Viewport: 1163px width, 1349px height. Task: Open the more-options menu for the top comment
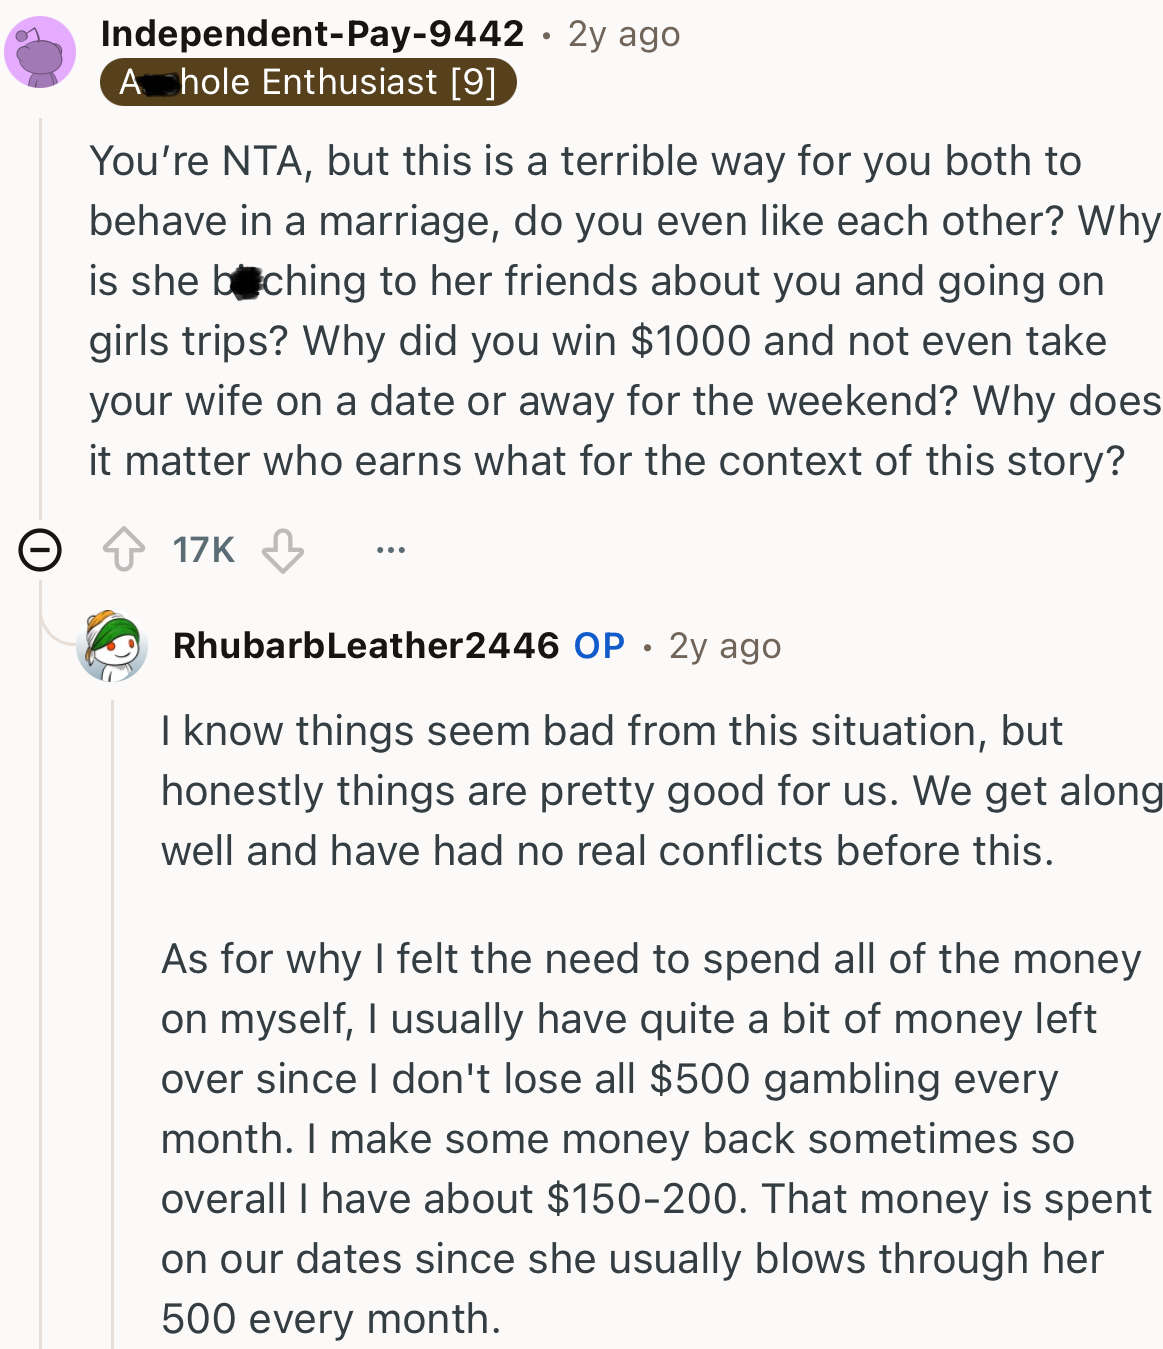(x=390, y=548)
